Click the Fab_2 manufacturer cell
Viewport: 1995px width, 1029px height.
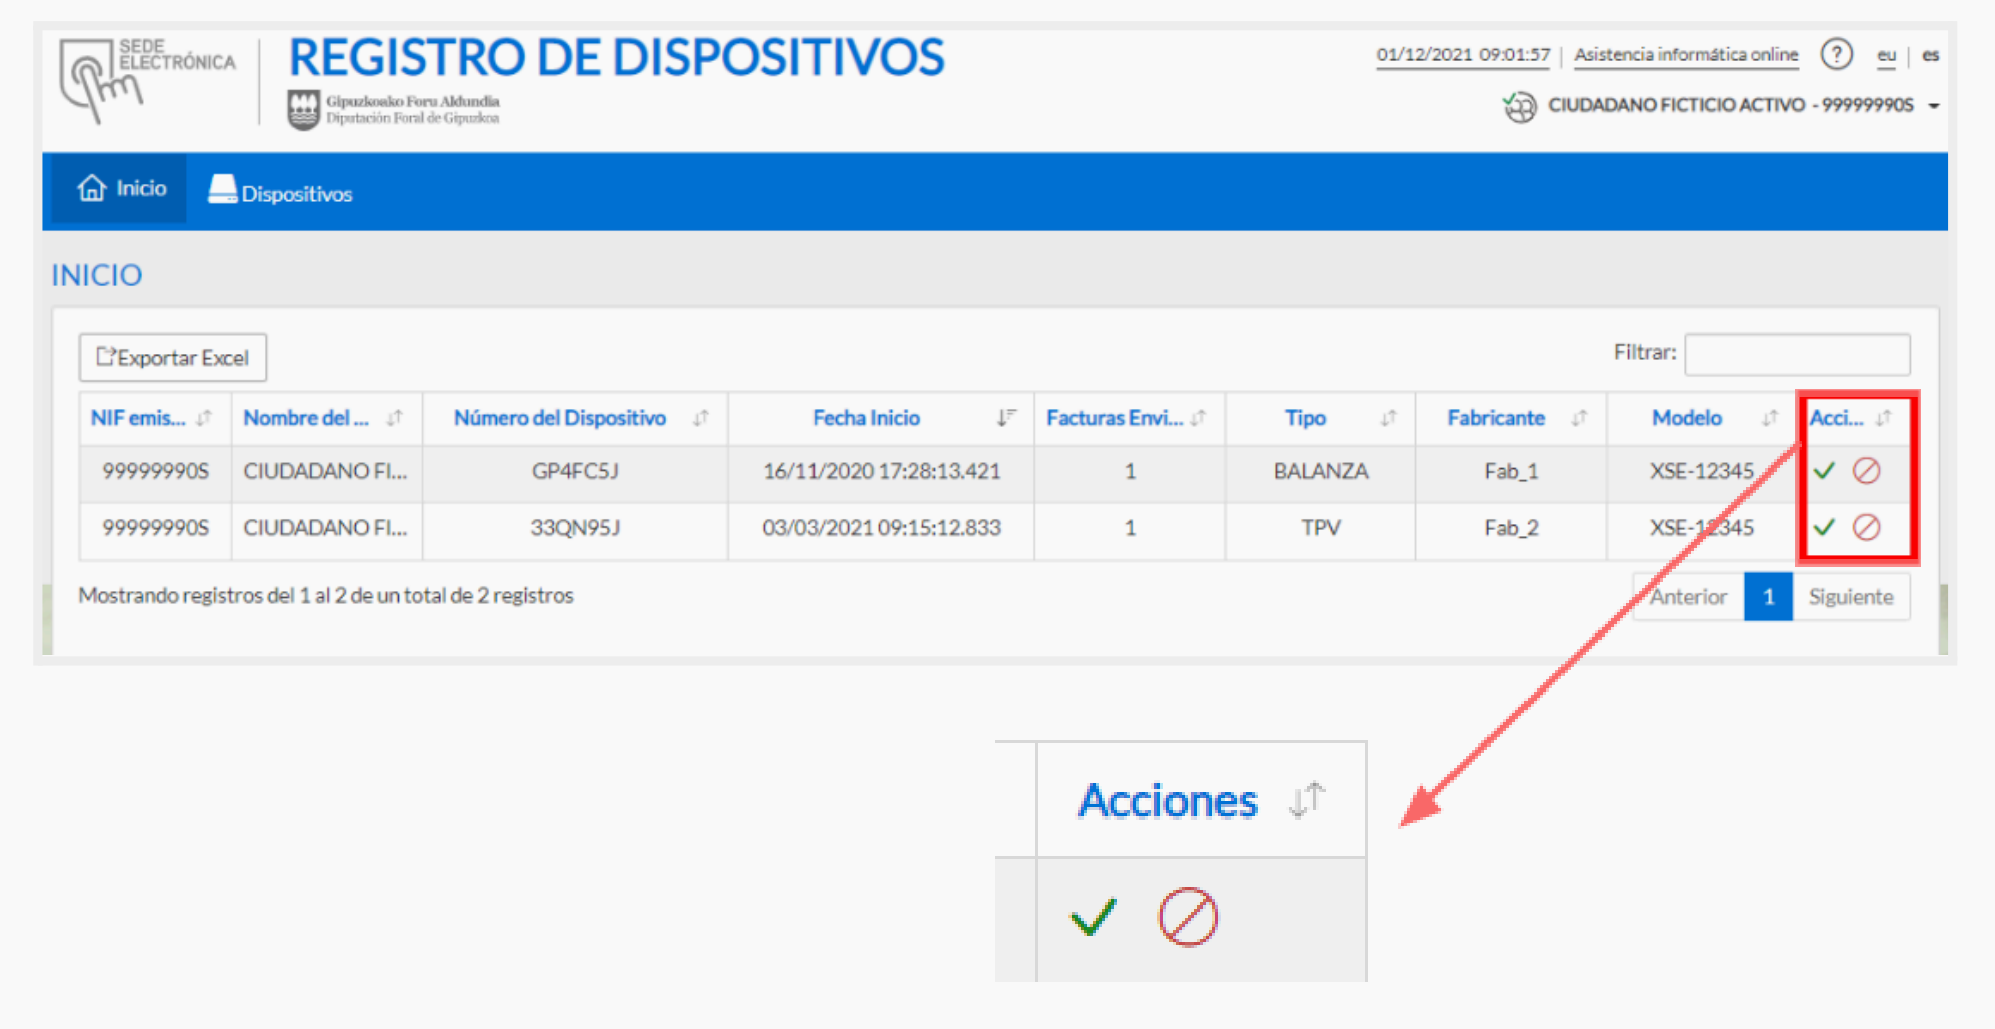pos(1511,528)
